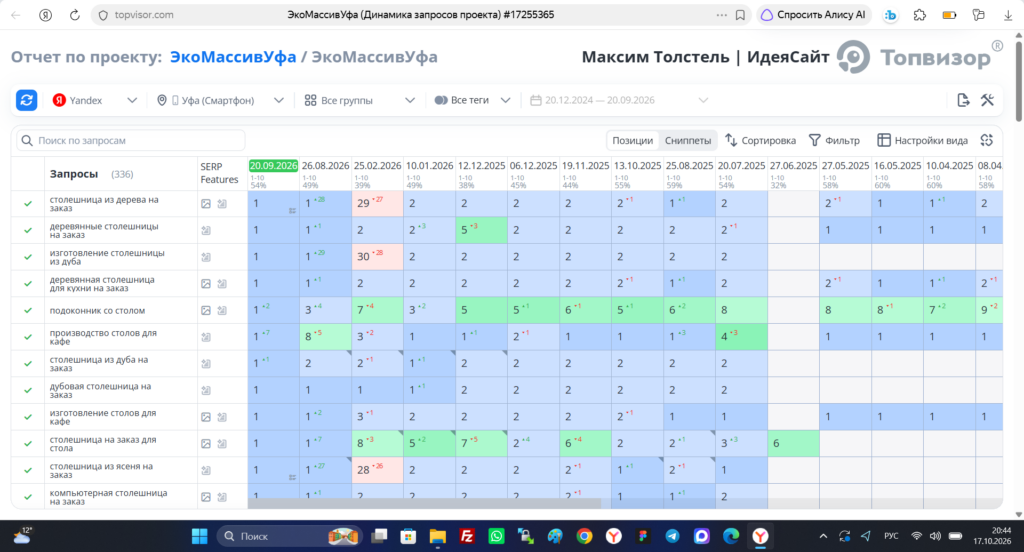Open the Все группы dropdown
Screen dimensions: 1024x552
(359, 100)
